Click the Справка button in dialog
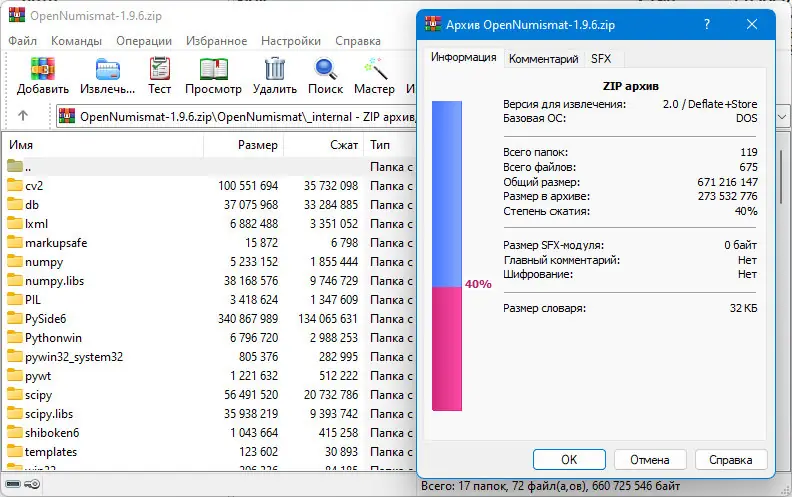 [731, 459]
